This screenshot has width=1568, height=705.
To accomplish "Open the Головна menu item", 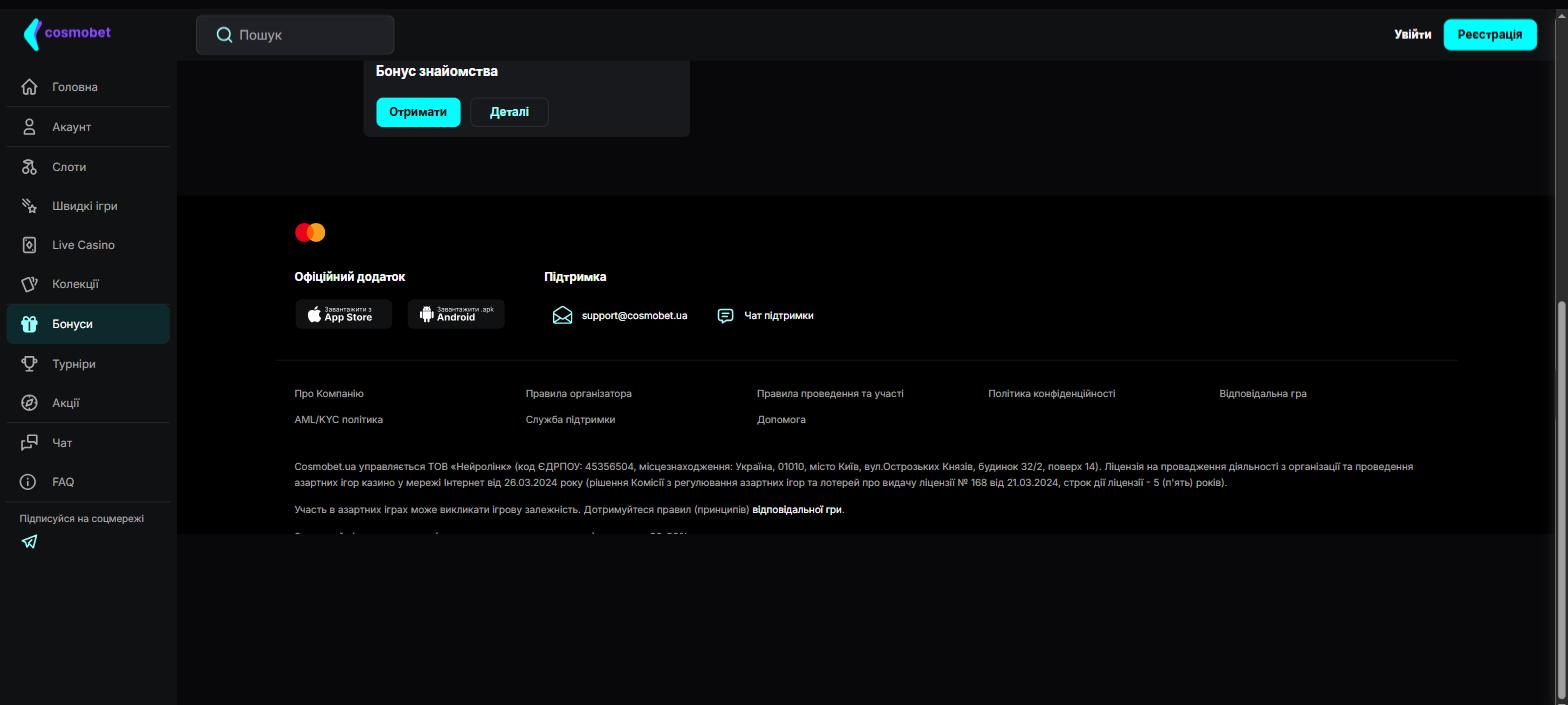I will coord(88,87).
